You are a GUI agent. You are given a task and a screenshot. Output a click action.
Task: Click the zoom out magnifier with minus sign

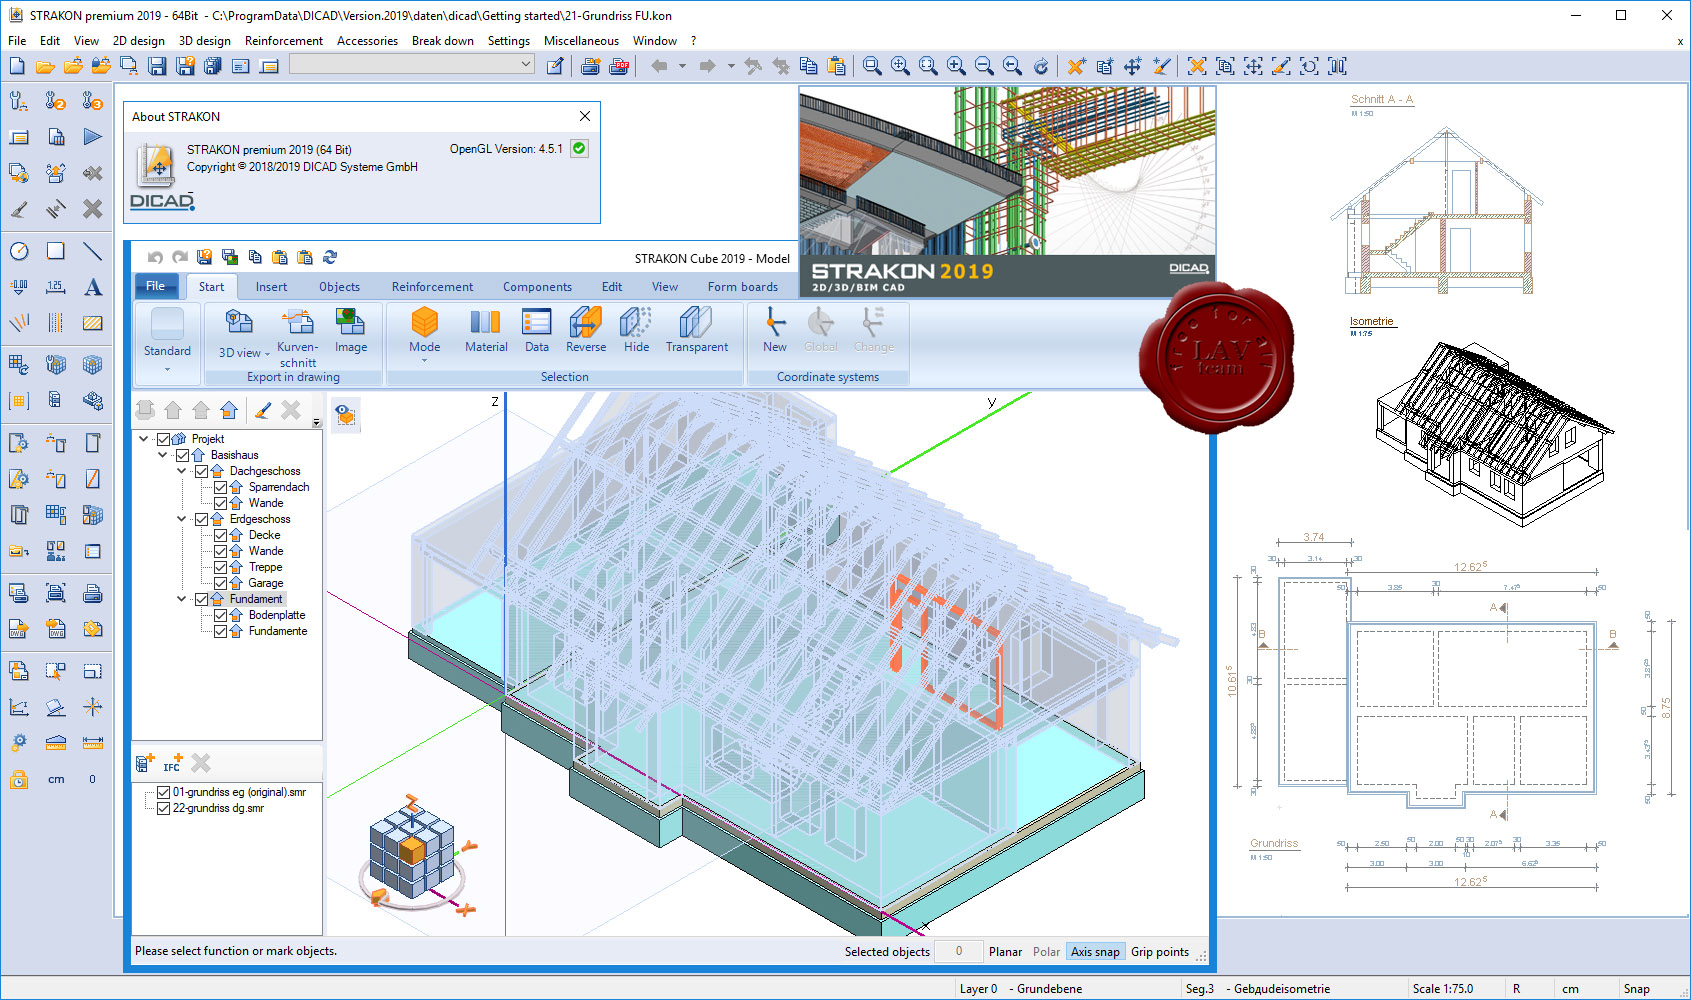tap(984, 66)
